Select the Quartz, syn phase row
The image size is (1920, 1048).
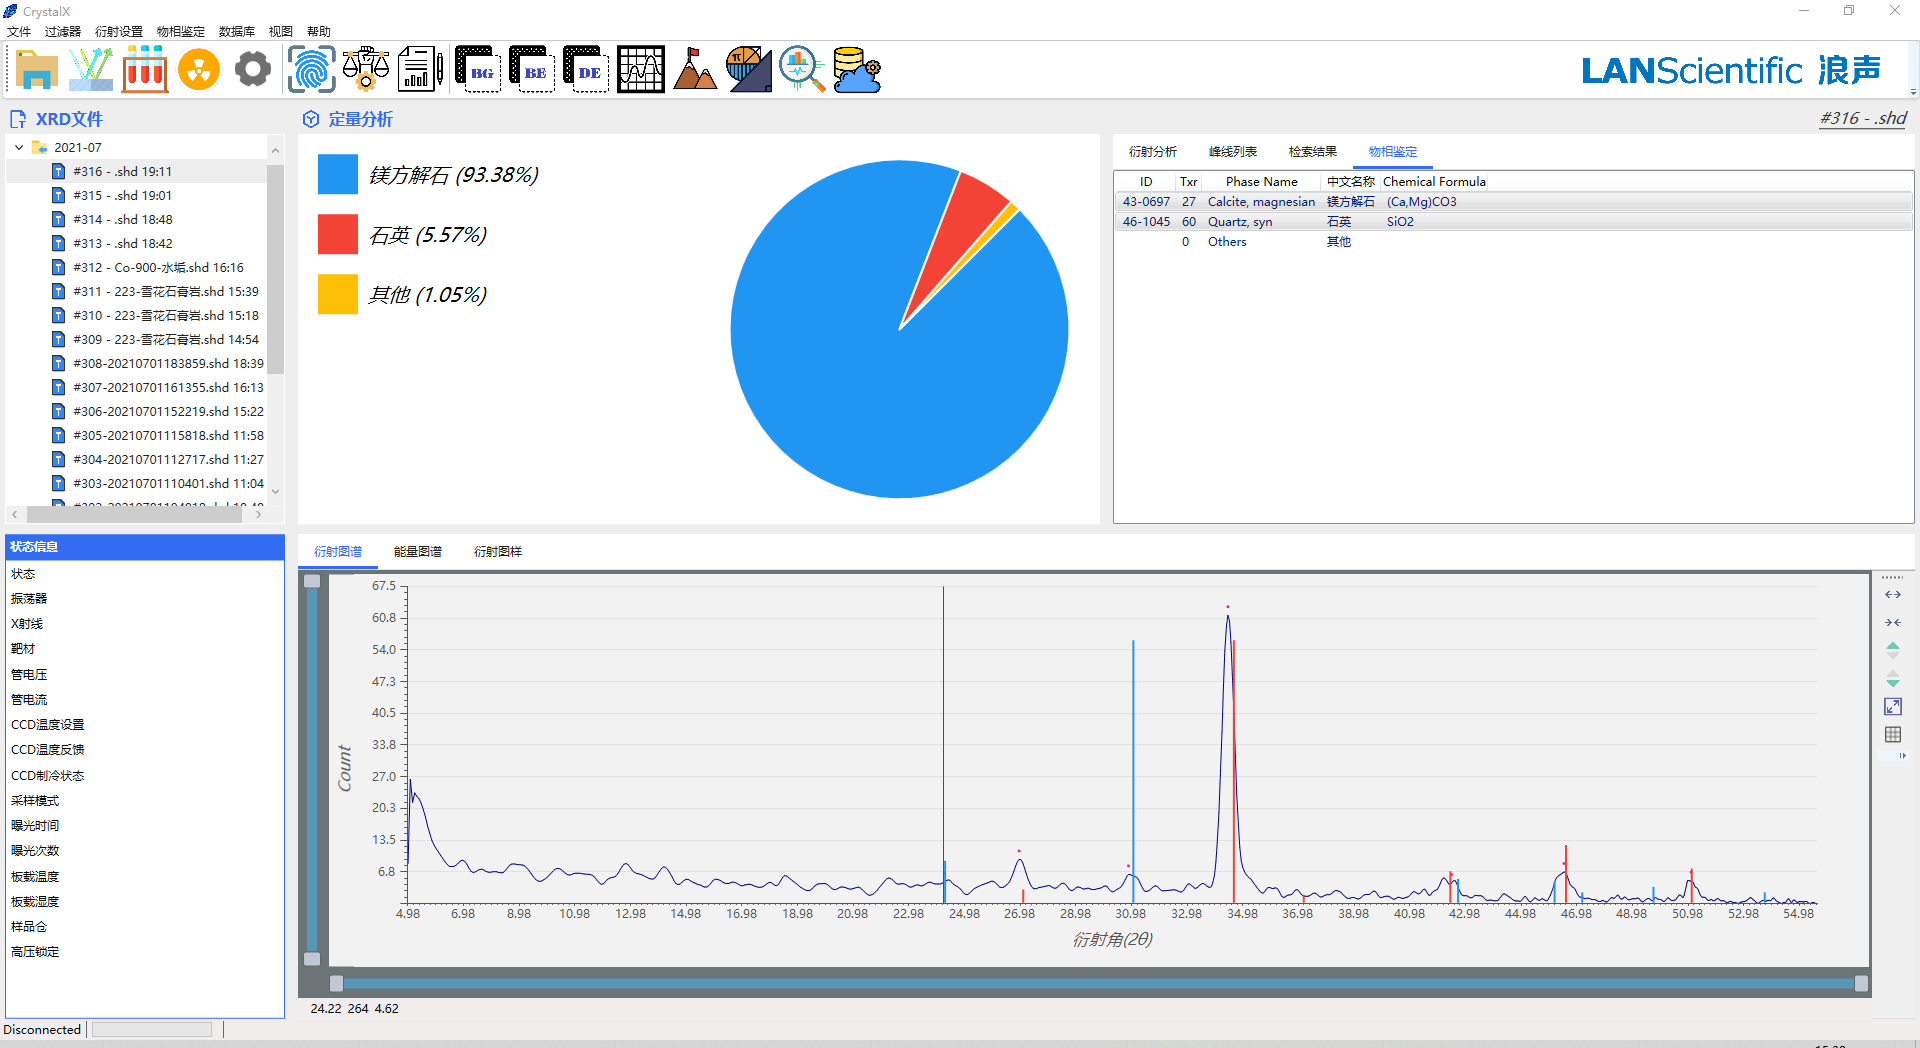click(x=1240, y=222)
